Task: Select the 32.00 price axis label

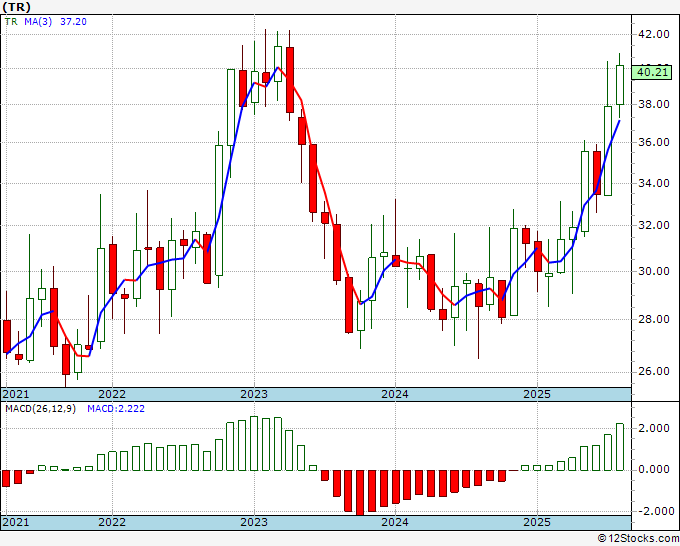Action: click(x=653, y=225)
